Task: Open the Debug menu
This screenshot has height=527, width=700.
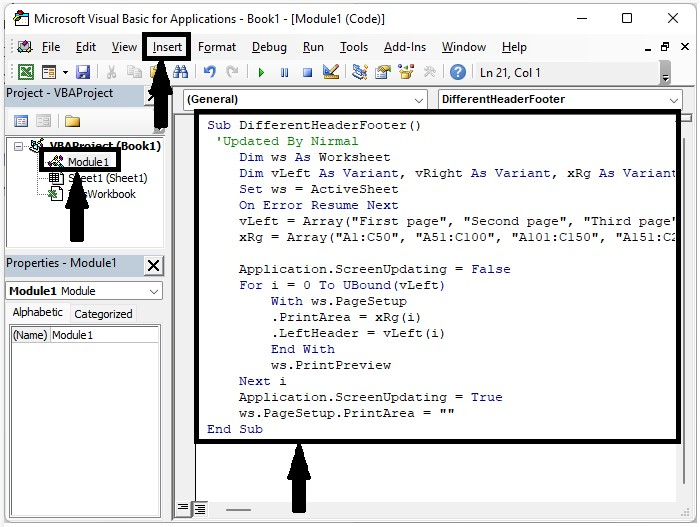Action: (269, 47)
